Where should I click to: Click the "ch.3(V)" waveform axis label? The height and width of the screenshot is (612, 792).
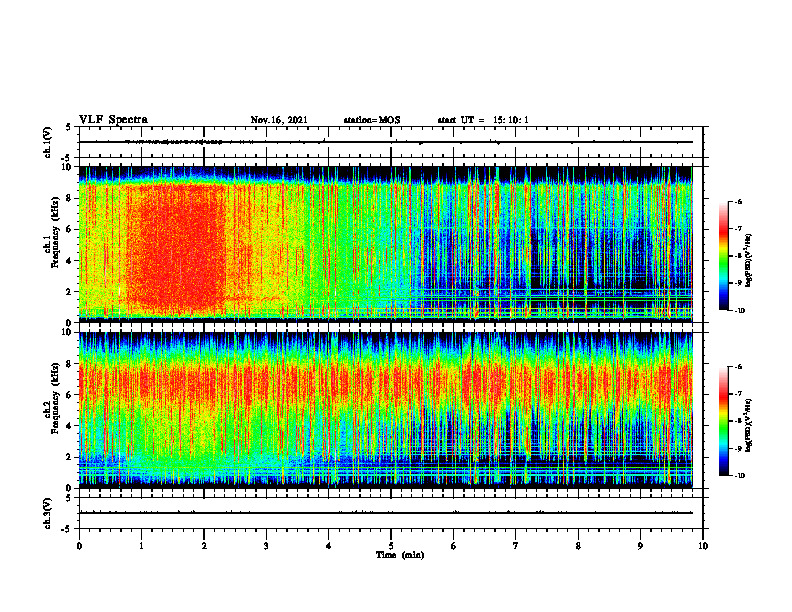[x=47, y=514]
